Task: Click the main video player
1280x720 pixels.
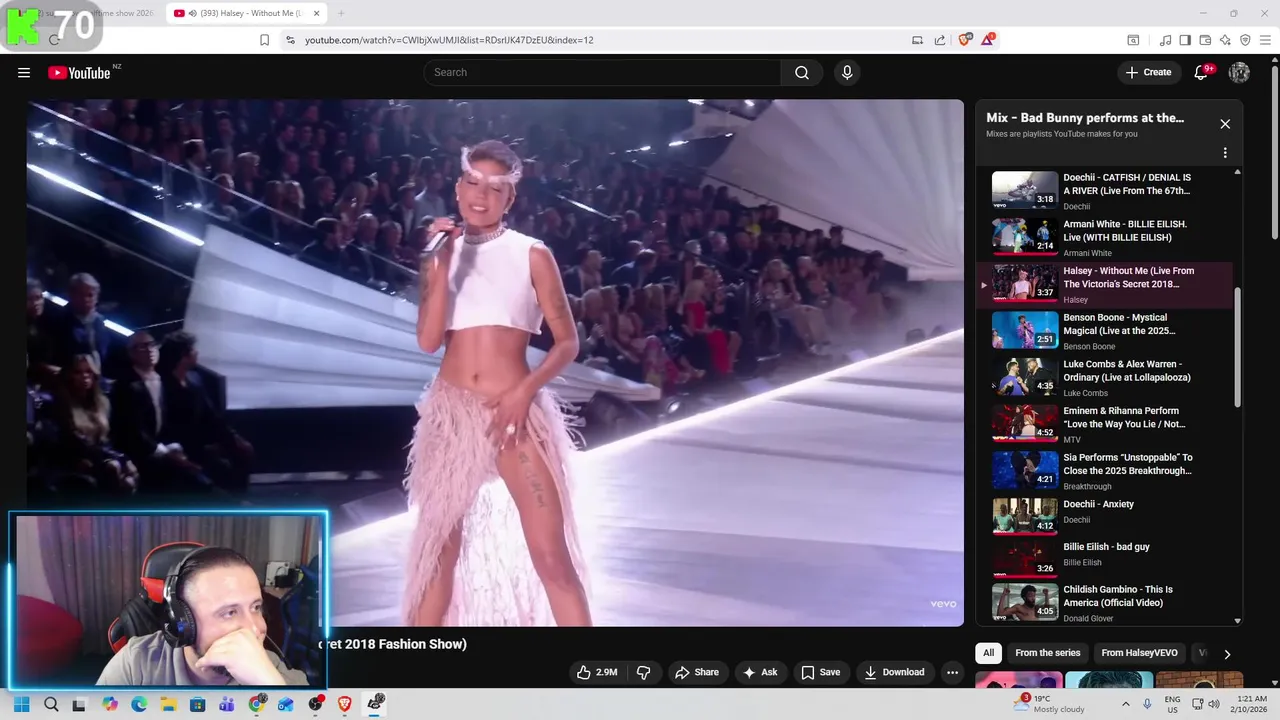Action: coord(495,362)
